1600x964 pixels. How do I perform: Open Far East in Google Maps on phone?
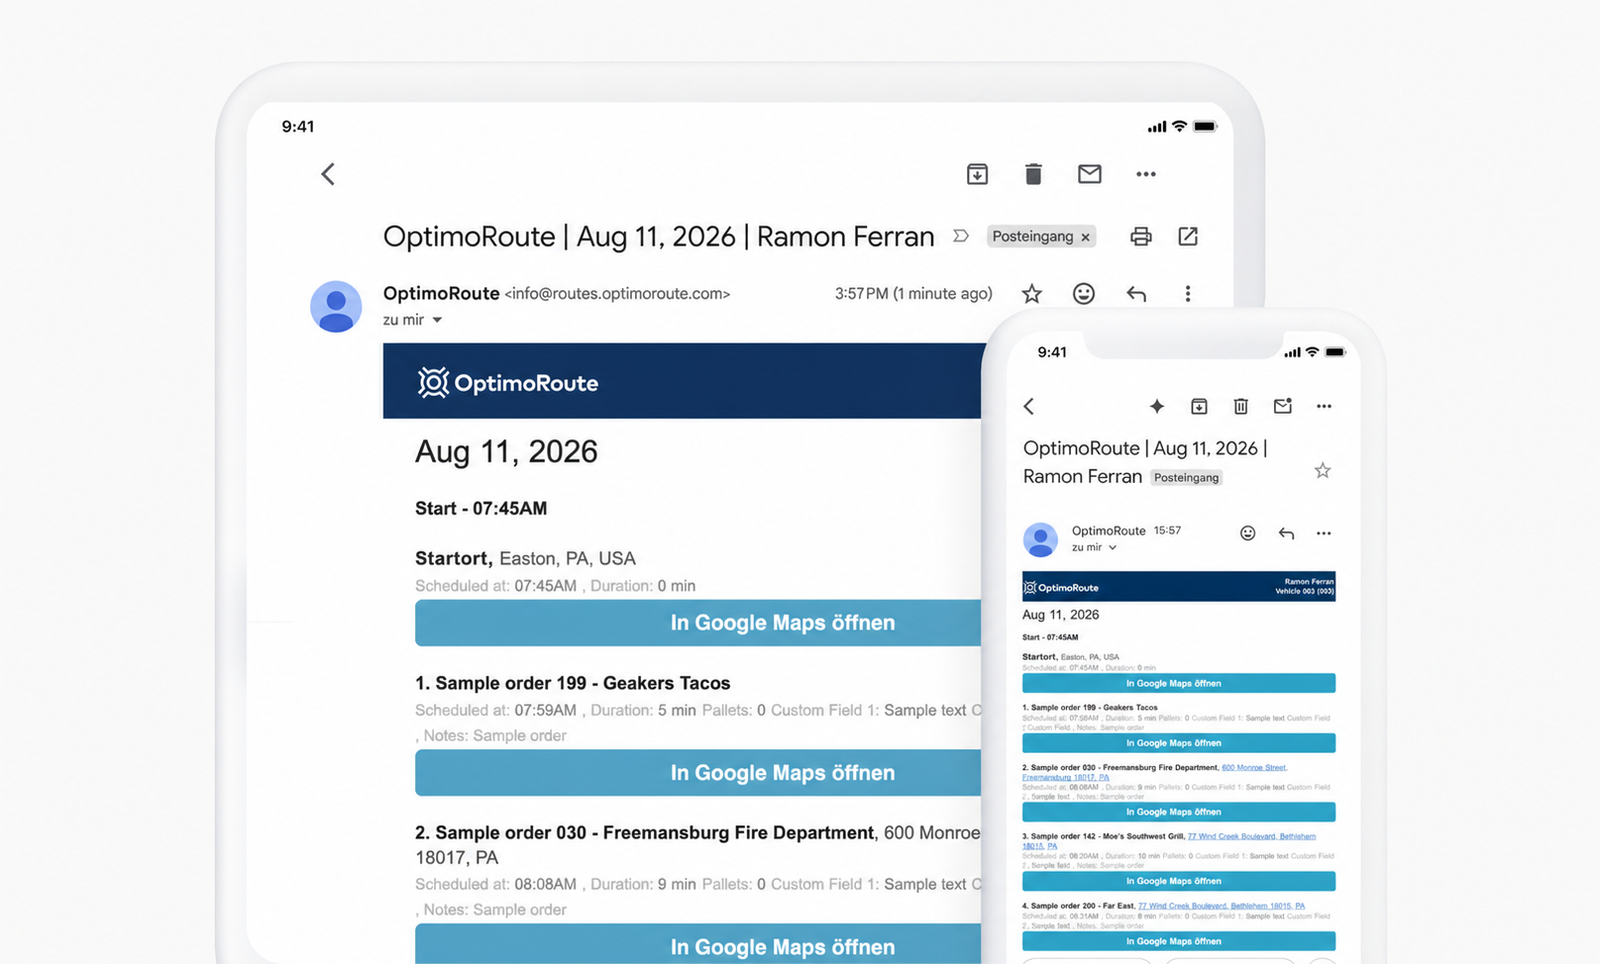click(x=1179, y=941)
